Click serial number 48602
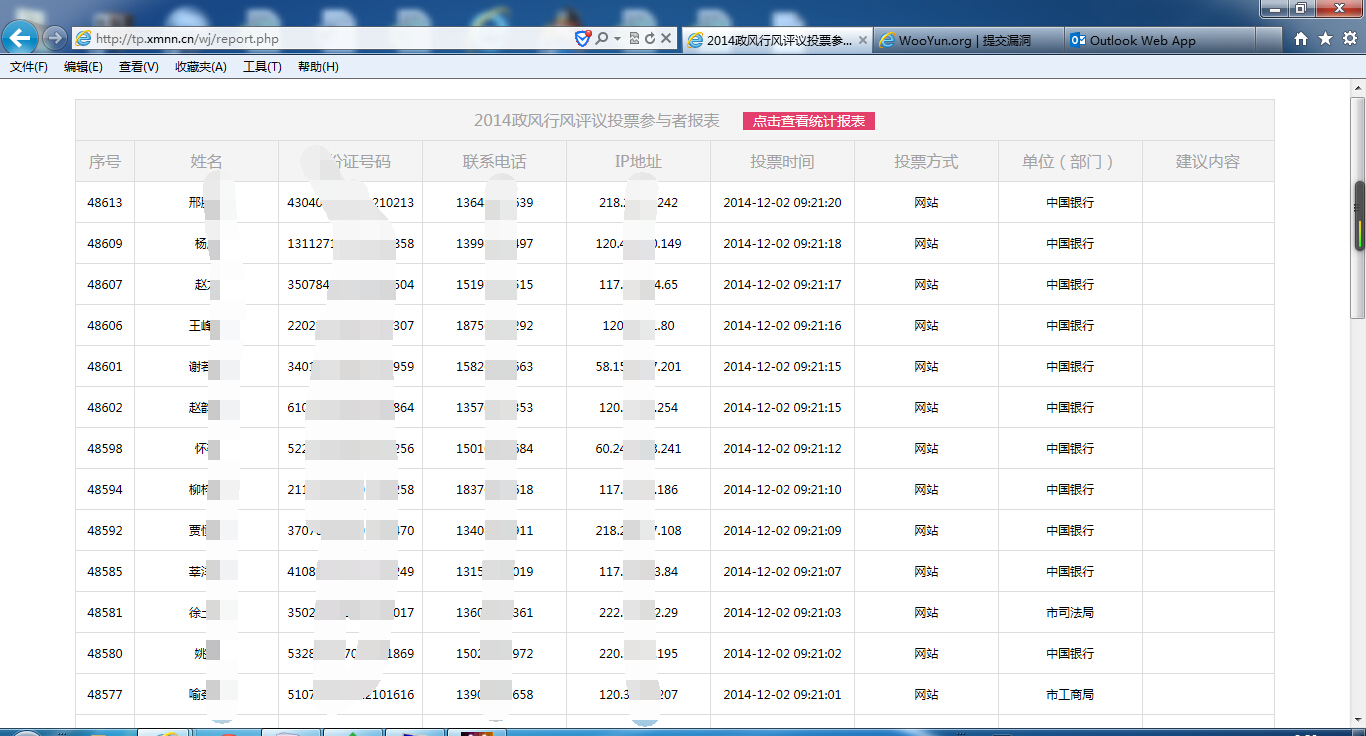Screen dimensions: 1366x736 pyautogui.click(x=105, y=407)
